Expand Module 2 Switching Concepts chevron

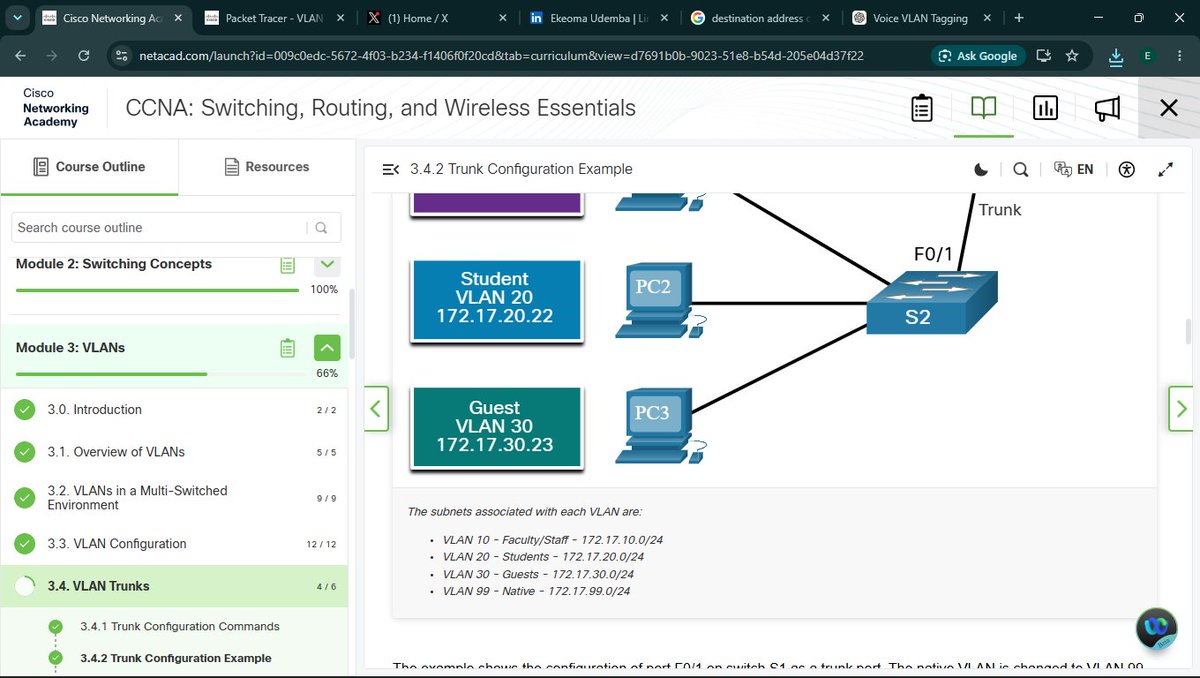(x=327, y=264)
